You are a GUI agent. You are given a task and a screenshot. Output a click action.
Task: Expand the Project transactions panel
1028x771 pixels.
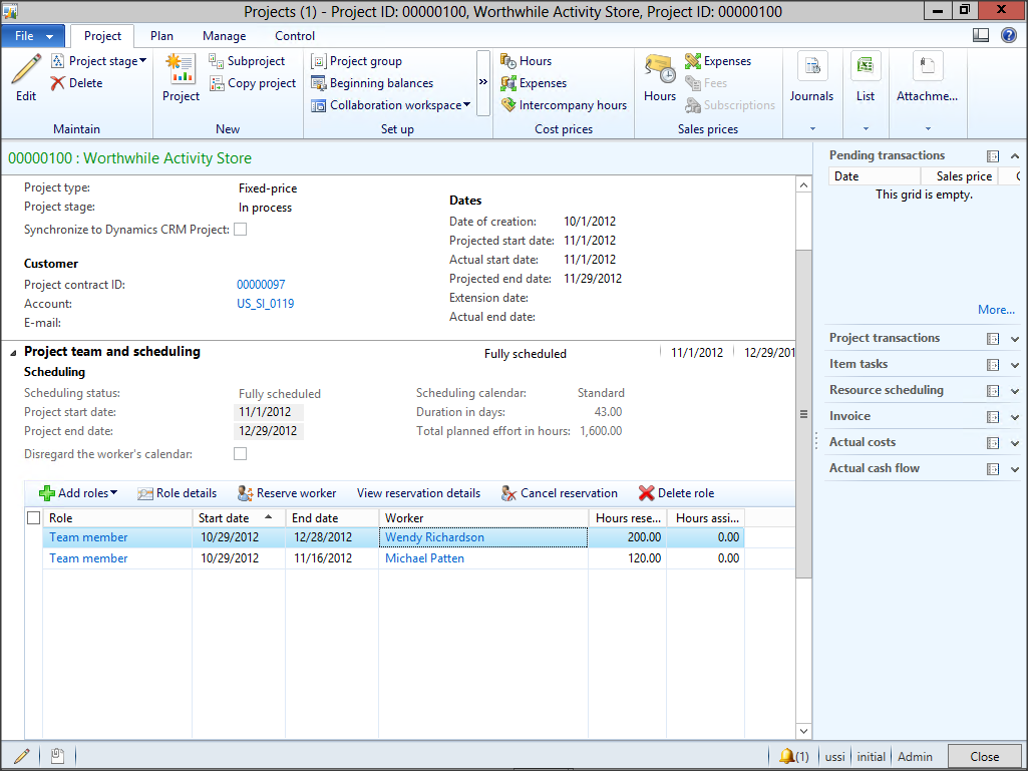coord(1015,339)
